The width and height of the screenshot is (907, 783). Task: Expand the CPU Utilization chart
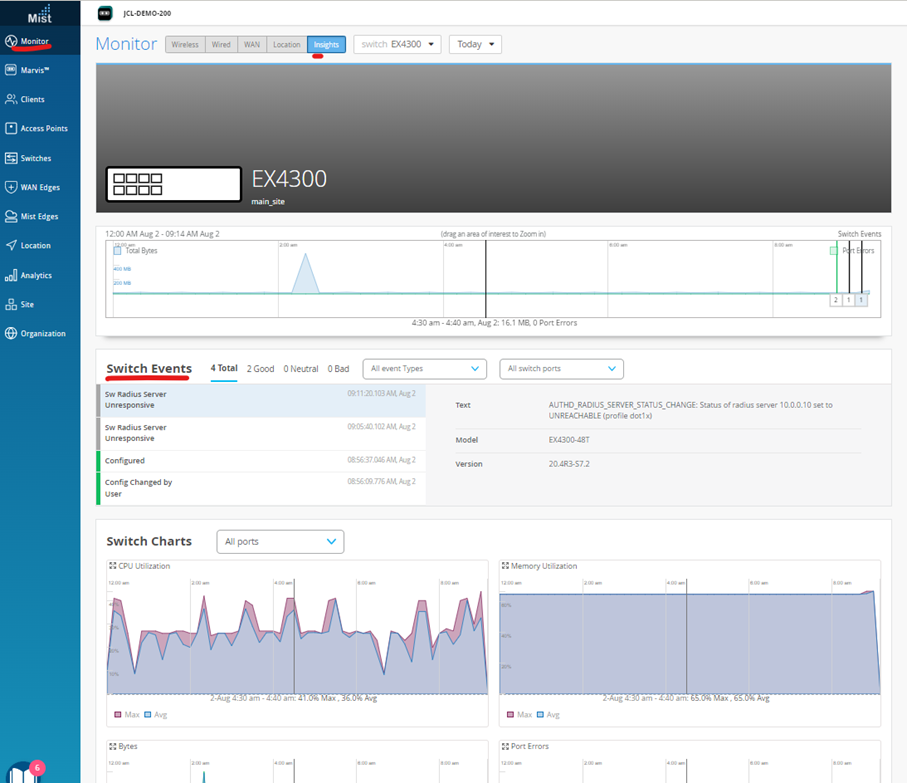pyautogui.click(x=111, y=565)
